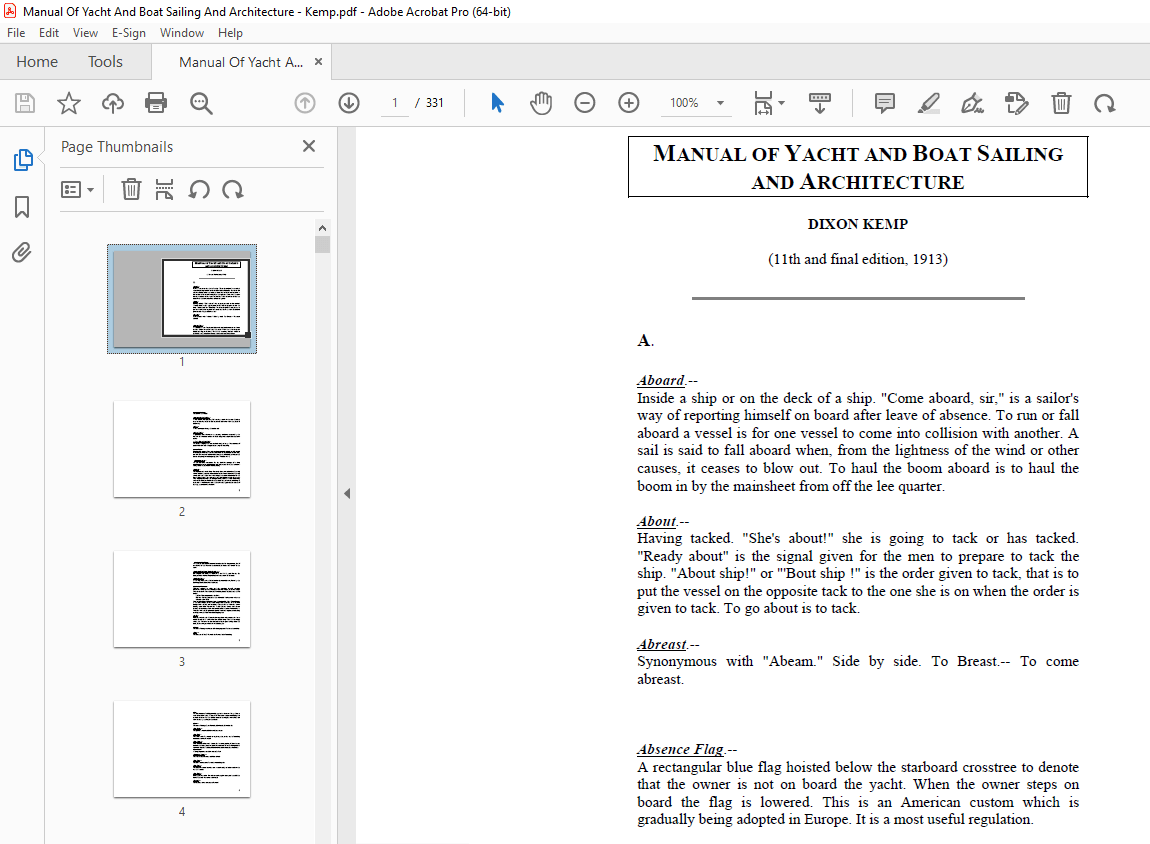Viewport: 1150px width, 844px height.
Task: Click the Stamp tool icon
Action: (1017, 103)
